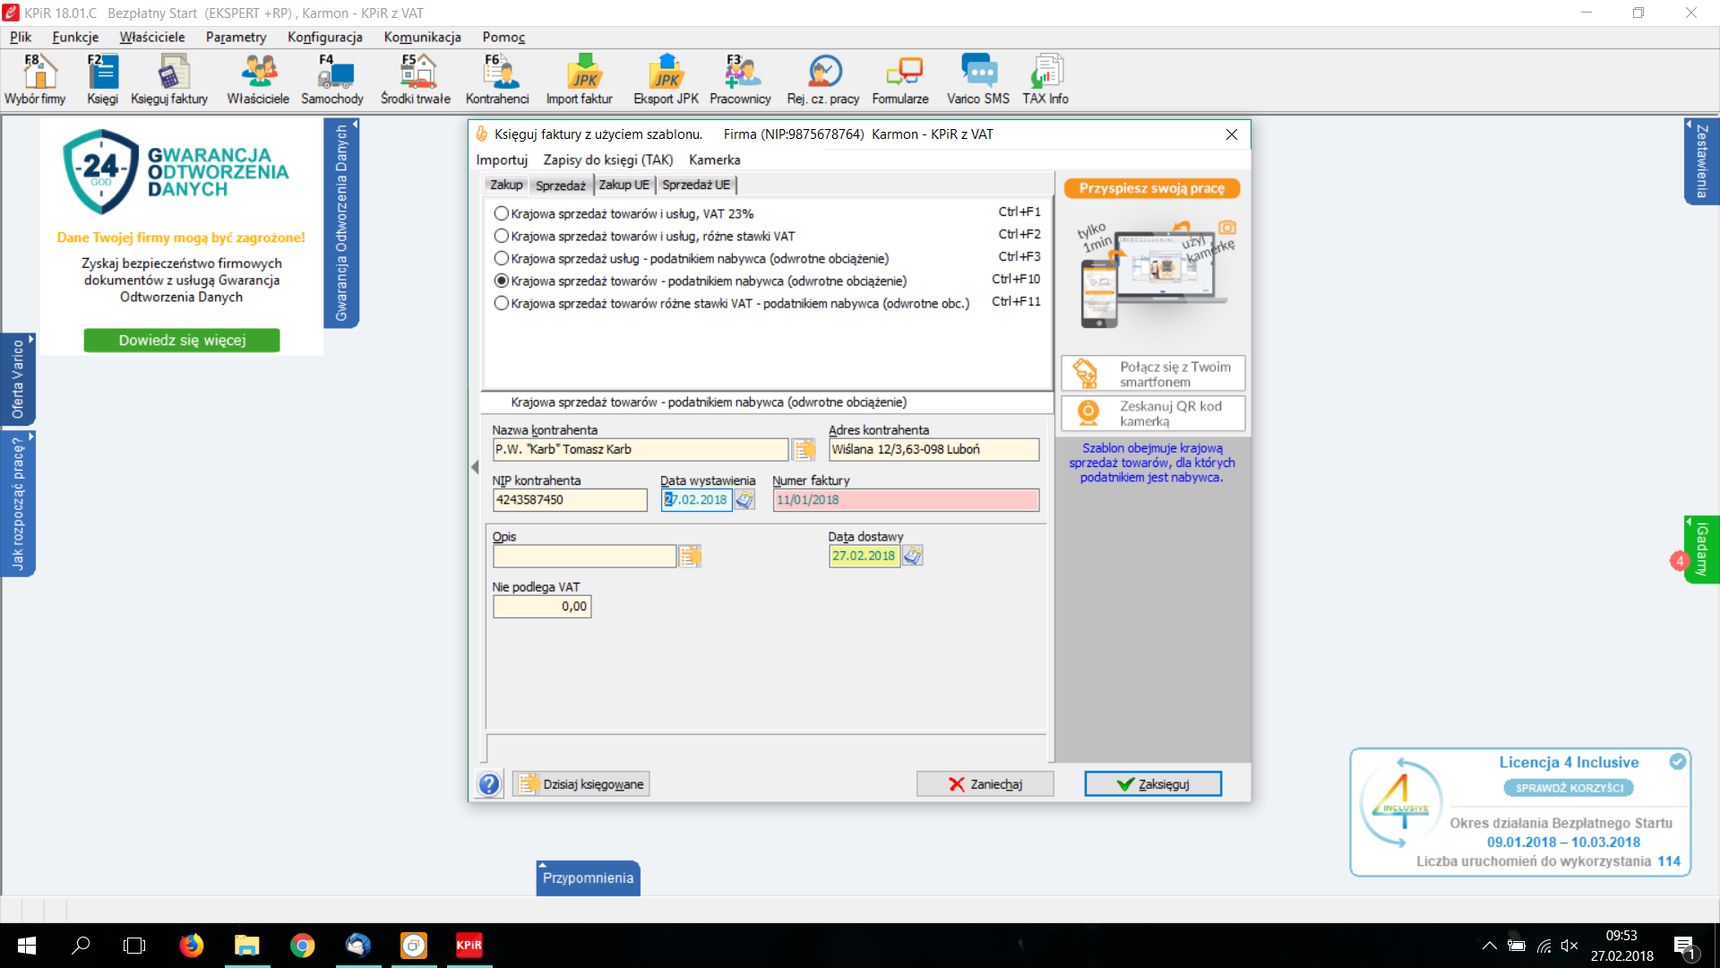Select Krajowa sprzedaż usług odwrotne obciążenie option
Screen dimensions: 1720x968
[501, 258]
